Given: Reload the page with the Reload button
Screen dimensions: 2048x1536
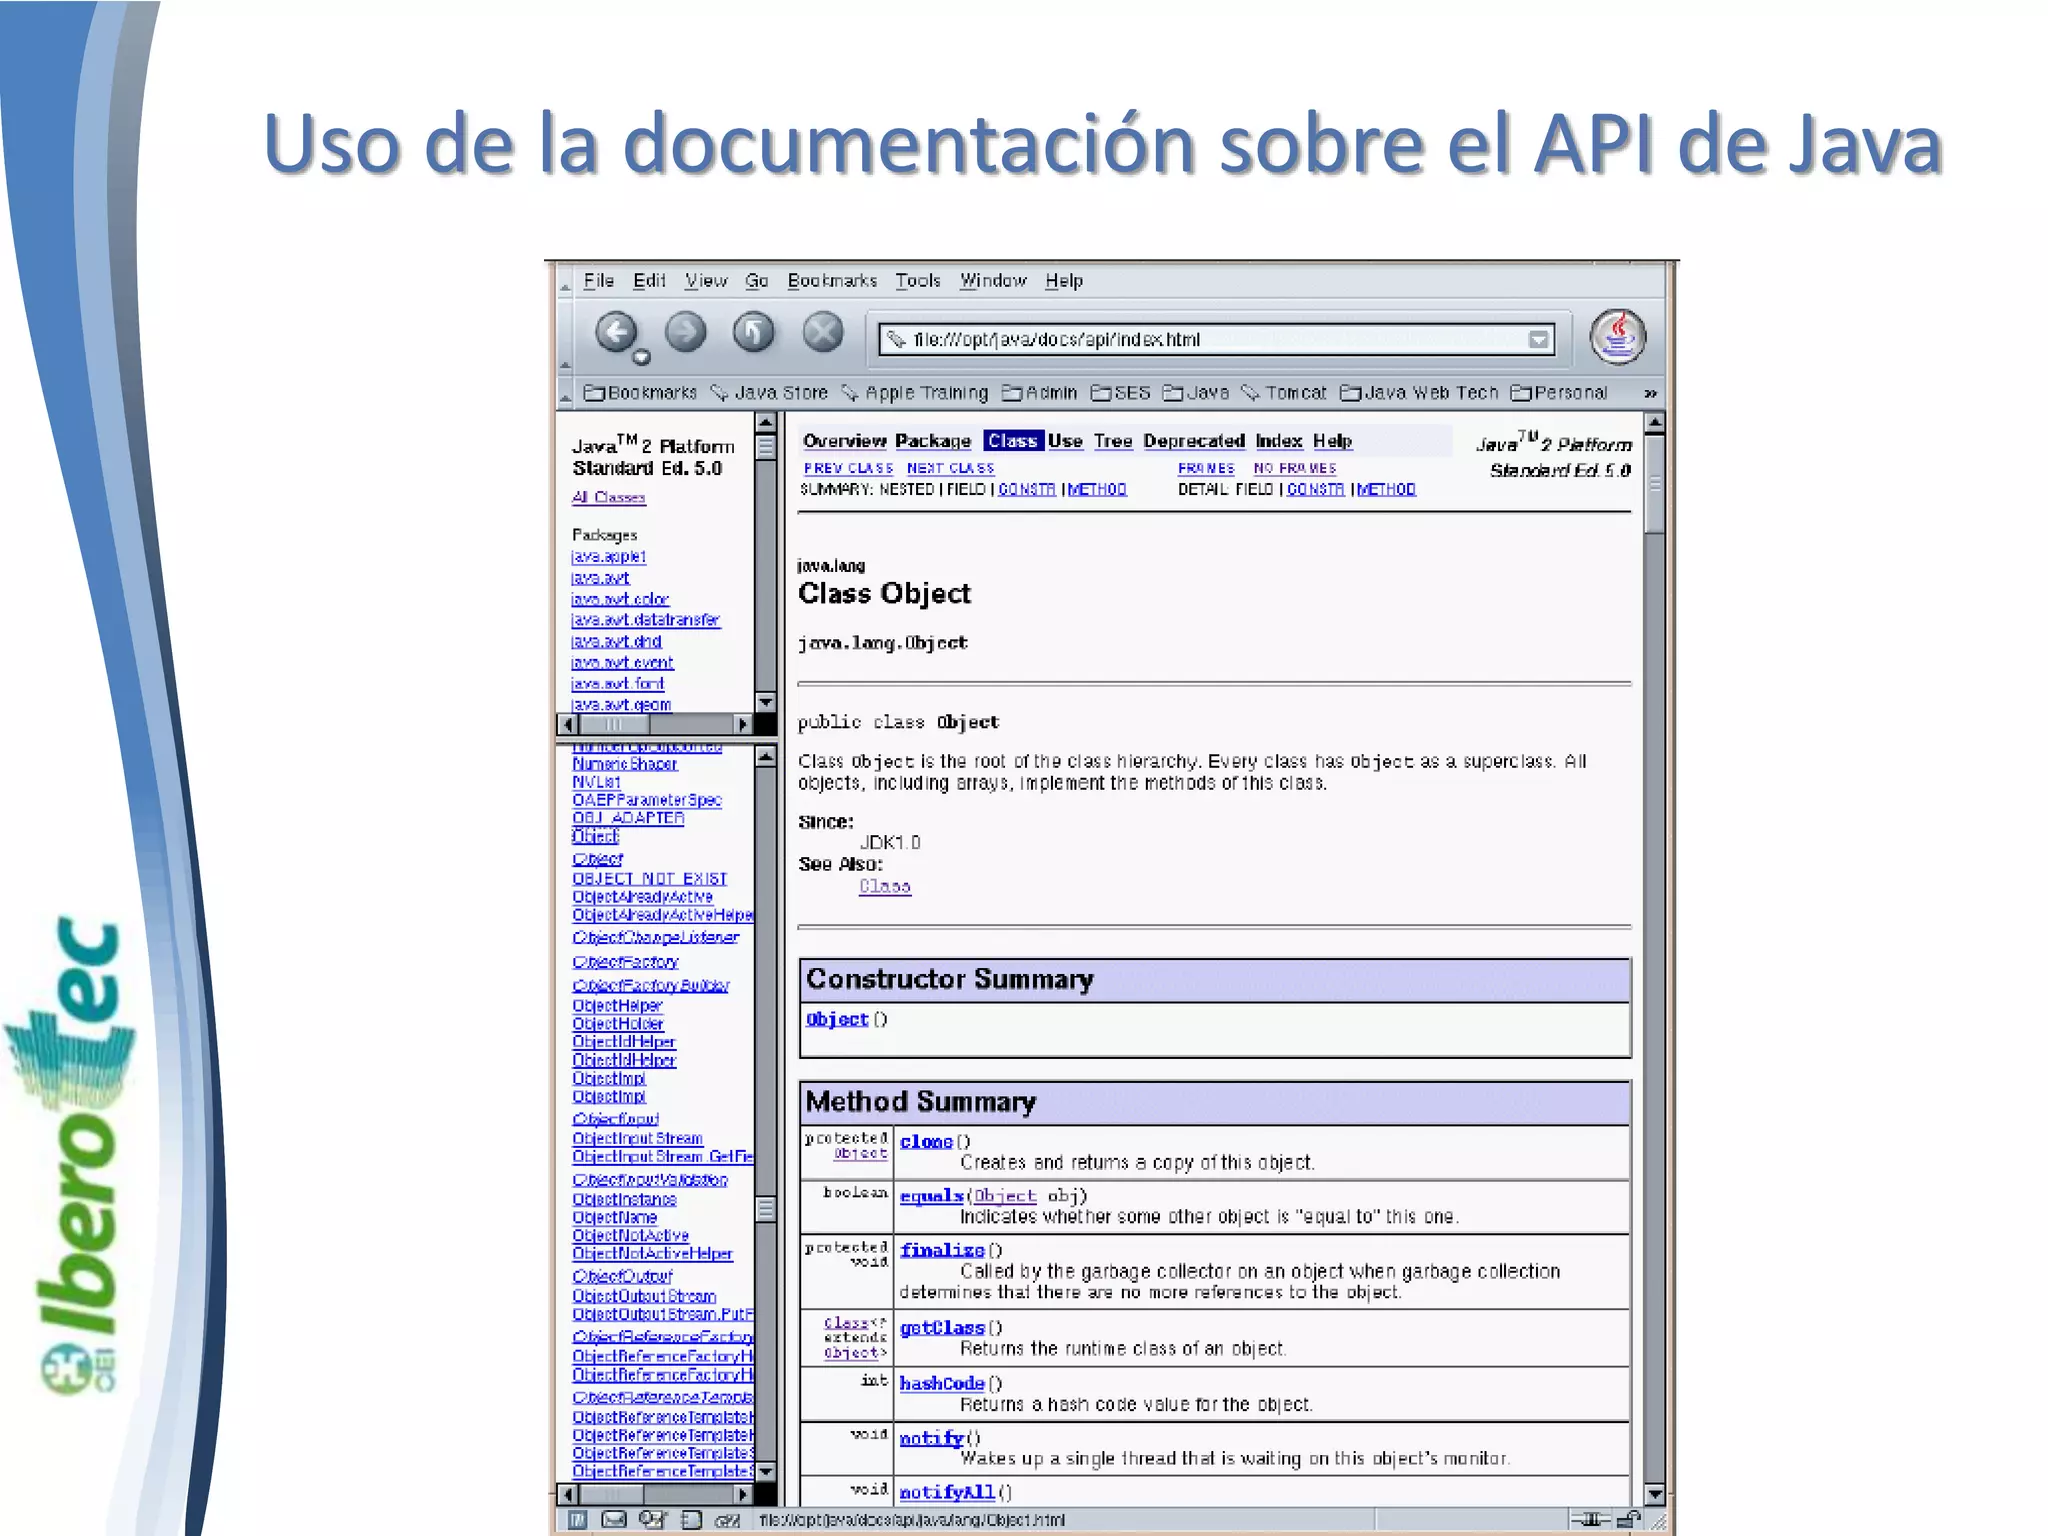Looking at the screenshot, I should pos(754,333).
